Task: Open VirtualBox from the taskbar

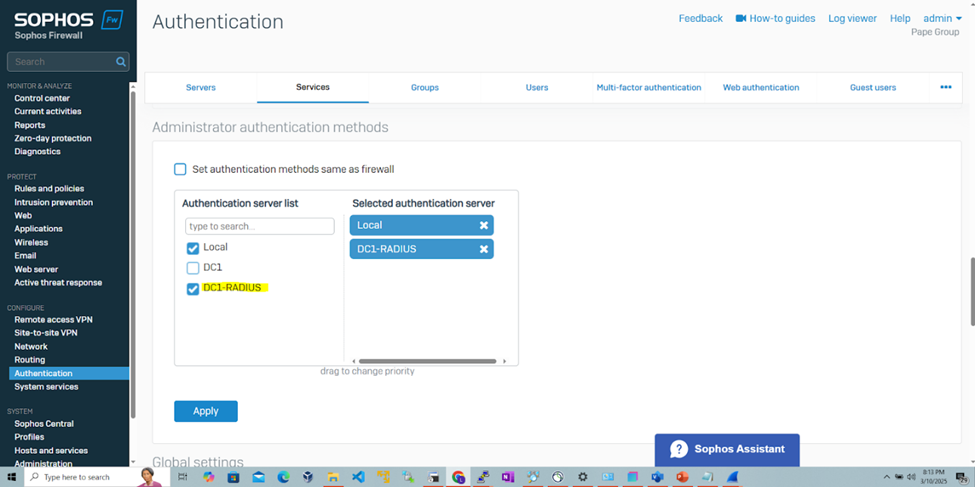Action: pos(308,477)
